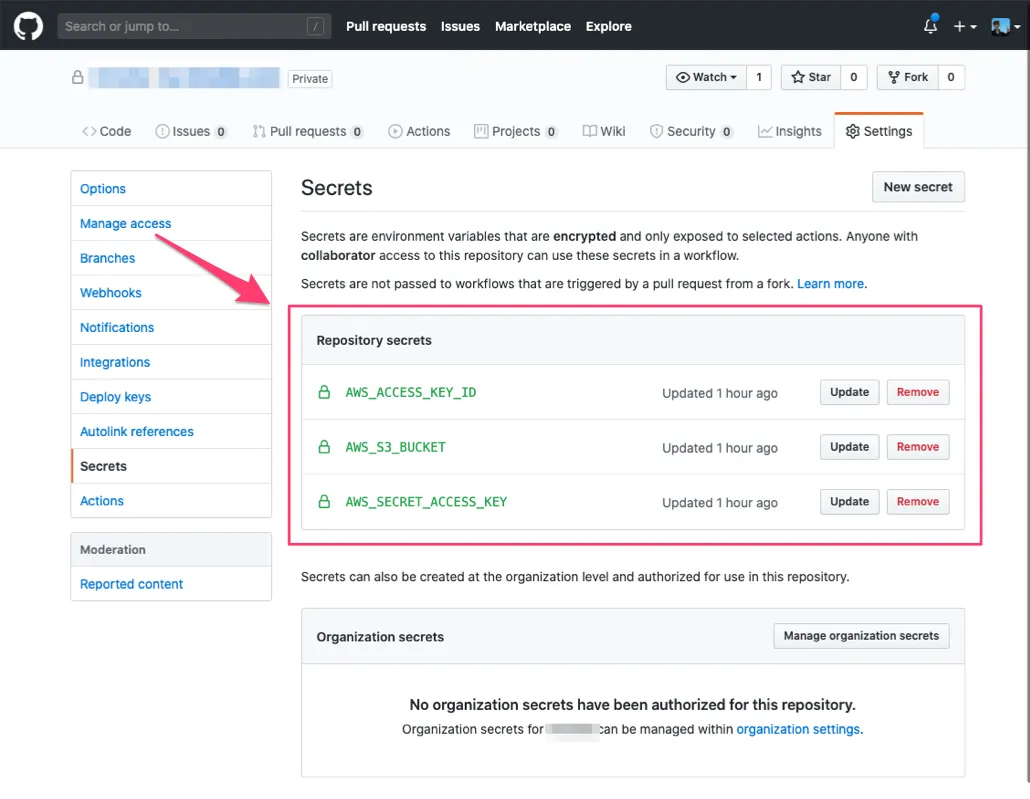Screen dimensions: 1030x799
Task: Expand the Watch dropdown
Action: pyautogui.click(x=706, y=77)
